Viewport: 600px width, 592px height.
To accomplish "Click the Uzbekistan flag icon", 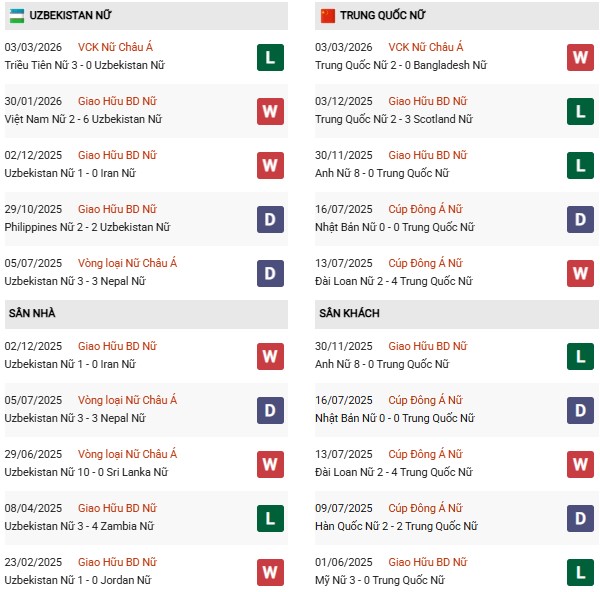I will click(17, 16).
